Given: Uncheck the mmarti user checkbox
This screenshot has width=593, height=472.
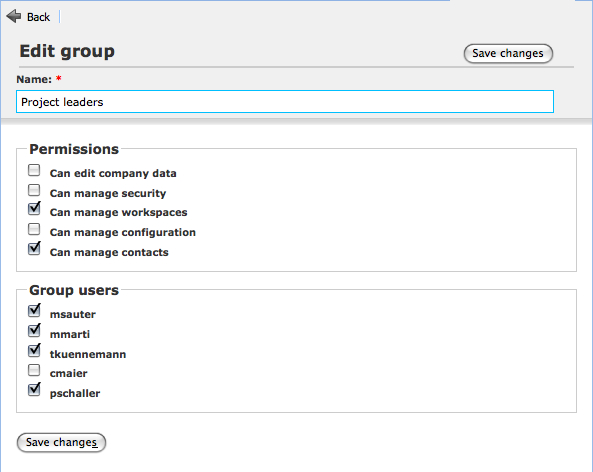Looking at the screenshot, I should click(x=34, y=330).
